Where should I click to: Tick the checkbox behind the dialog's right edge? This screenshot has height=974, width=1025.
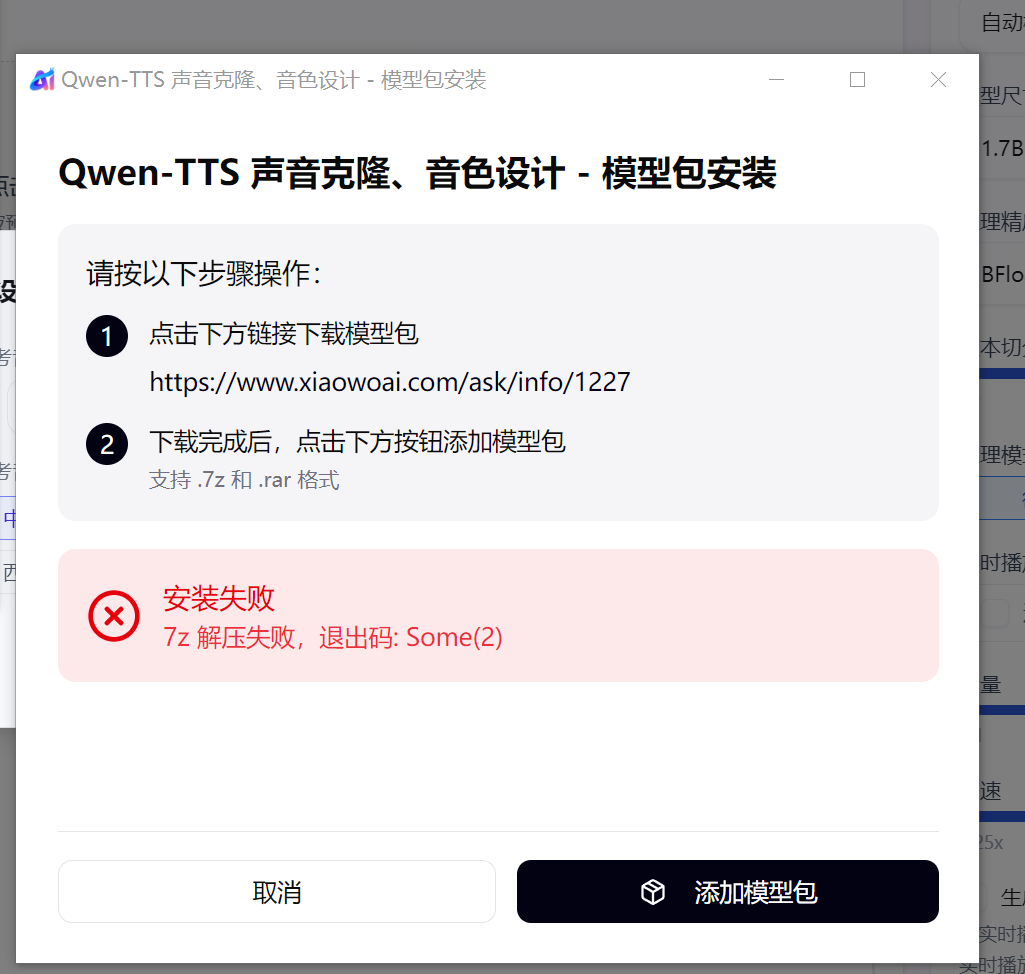[995, 614]
